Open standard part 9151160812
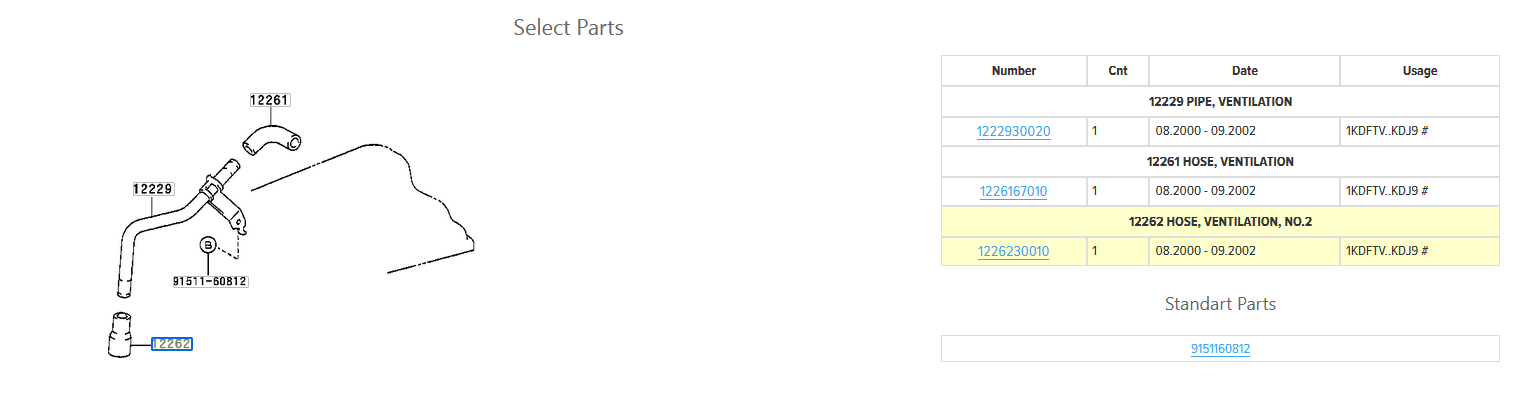Screen dimensions: 1516x404 tap(1220, 349)
